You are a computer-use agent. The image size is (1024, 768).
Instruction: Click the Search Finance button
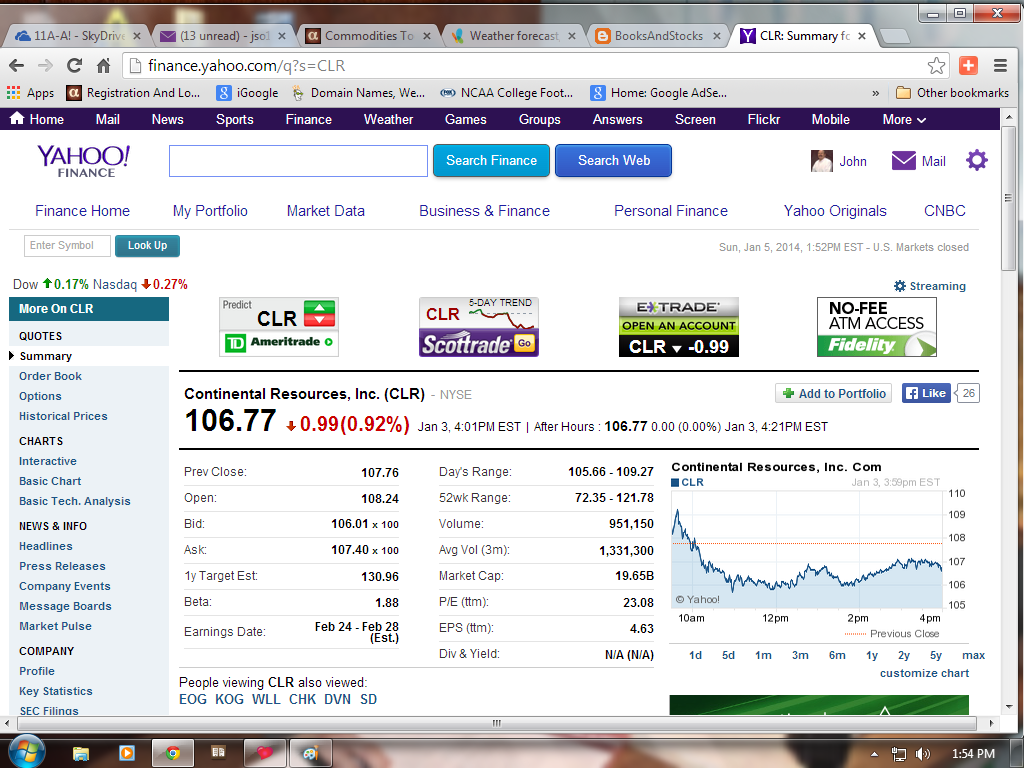491,161
